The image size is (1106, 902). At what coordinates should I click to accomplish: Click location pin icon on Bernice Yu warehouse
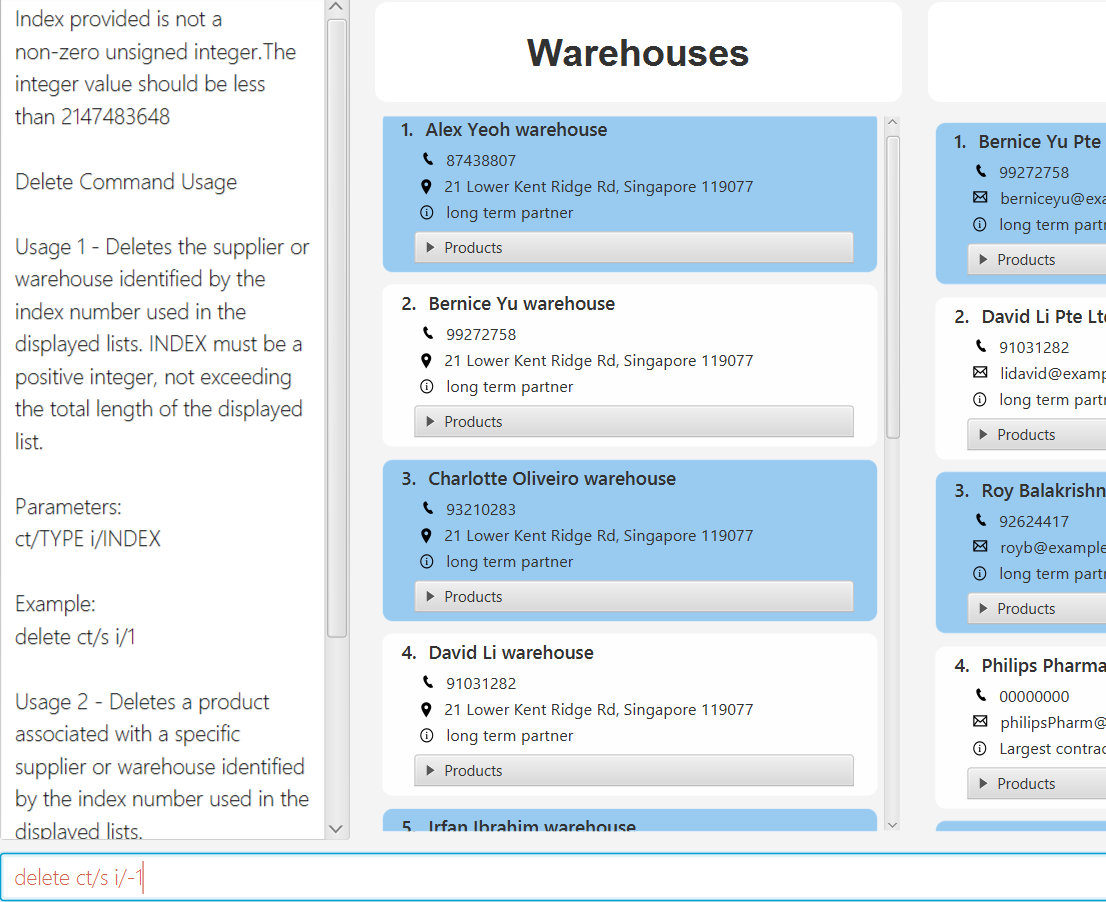coord(426,361)
